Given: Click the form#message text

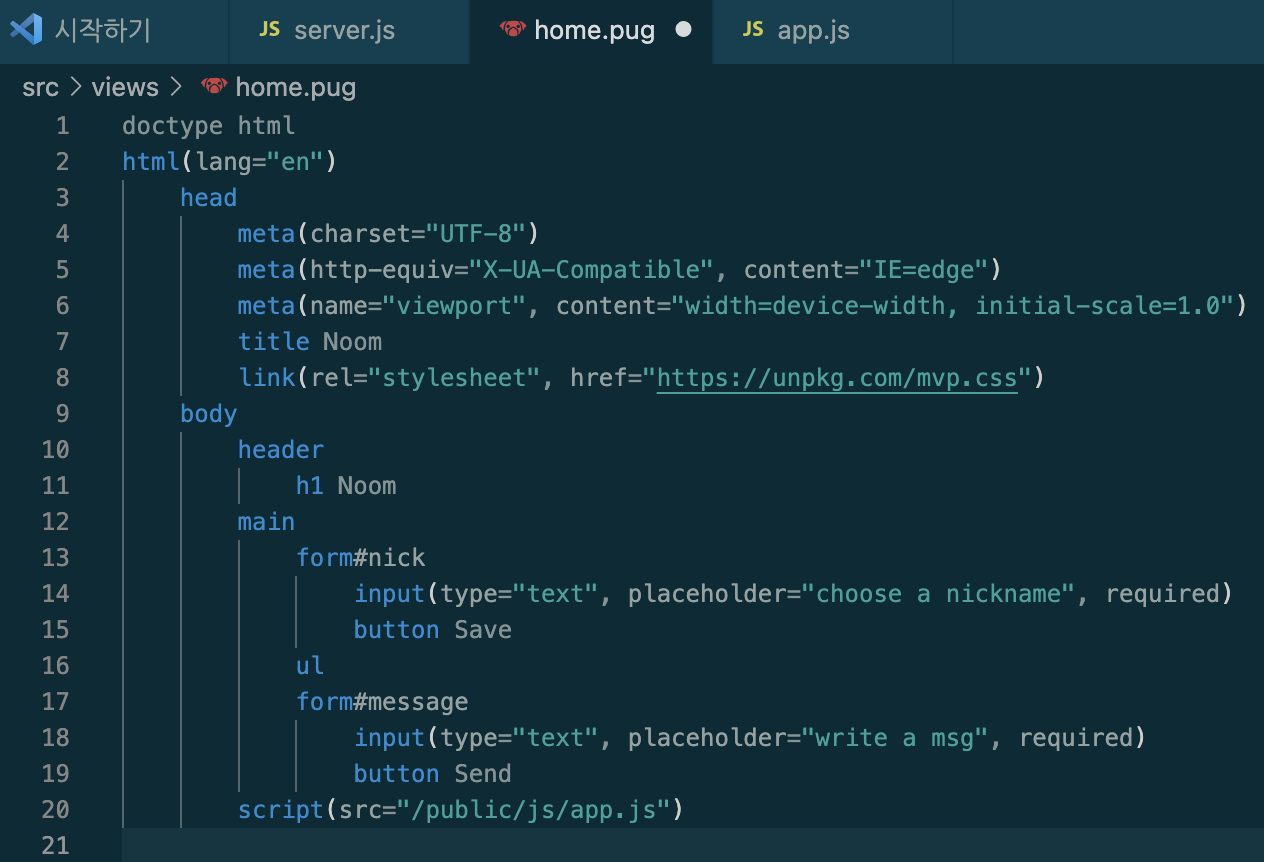Looking at the screenshot, I should coord(382,702).
